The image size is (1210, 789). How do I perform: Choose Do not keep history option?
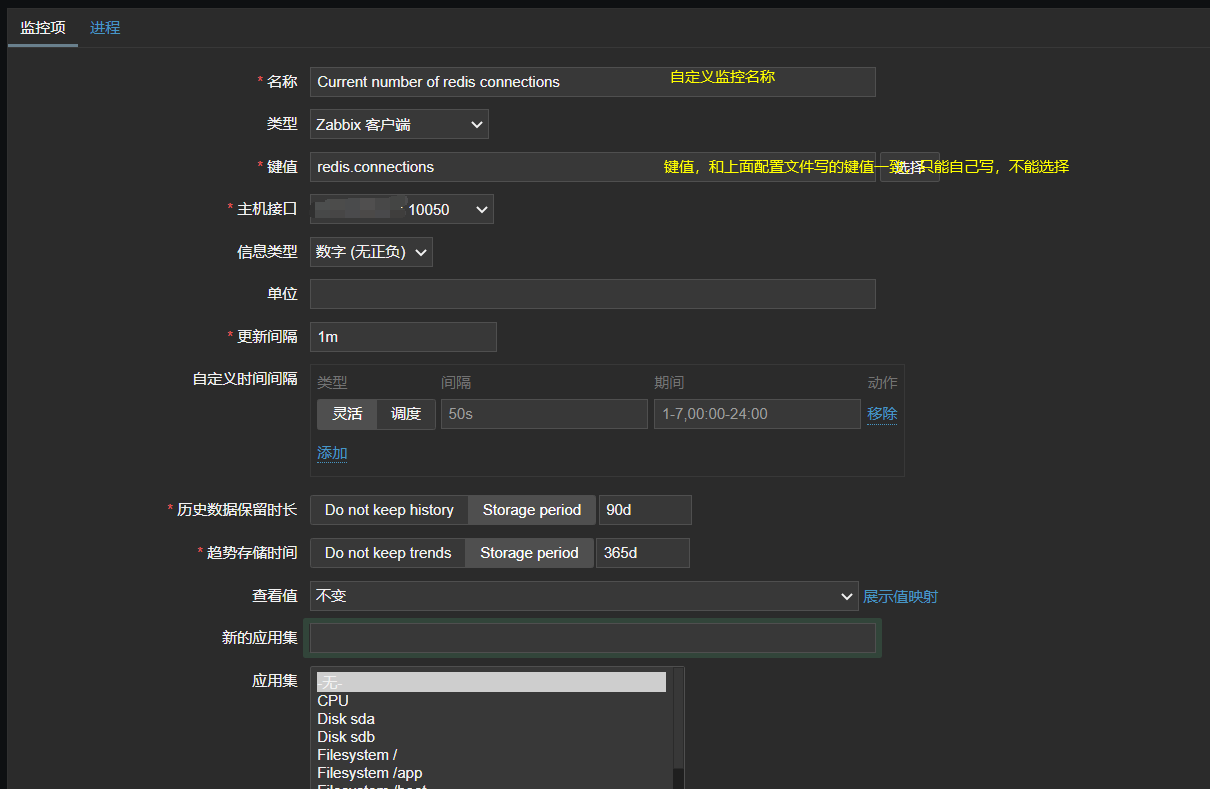pos(389,510)
